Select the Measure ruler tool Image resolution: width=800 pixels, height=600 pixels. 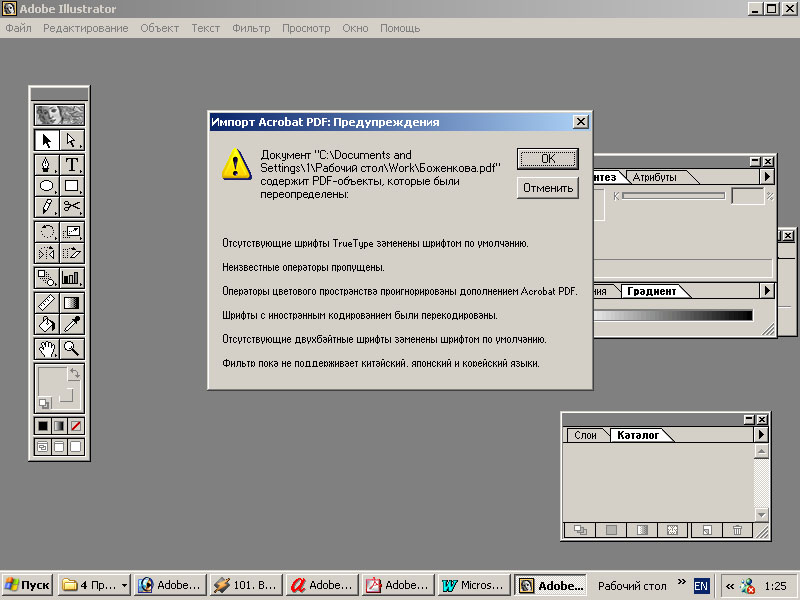(46, 303)
